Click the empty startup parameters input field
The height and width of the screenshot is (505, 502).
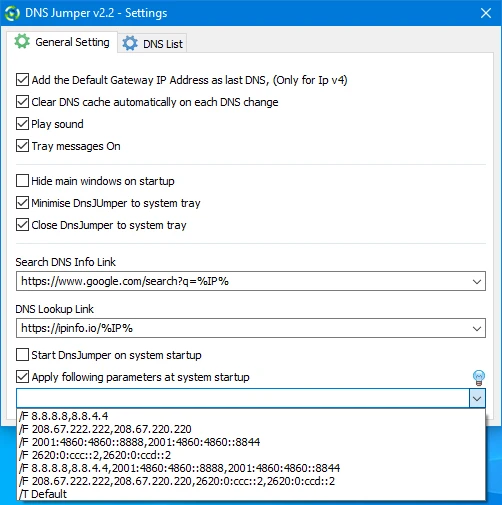click(243, 398)
